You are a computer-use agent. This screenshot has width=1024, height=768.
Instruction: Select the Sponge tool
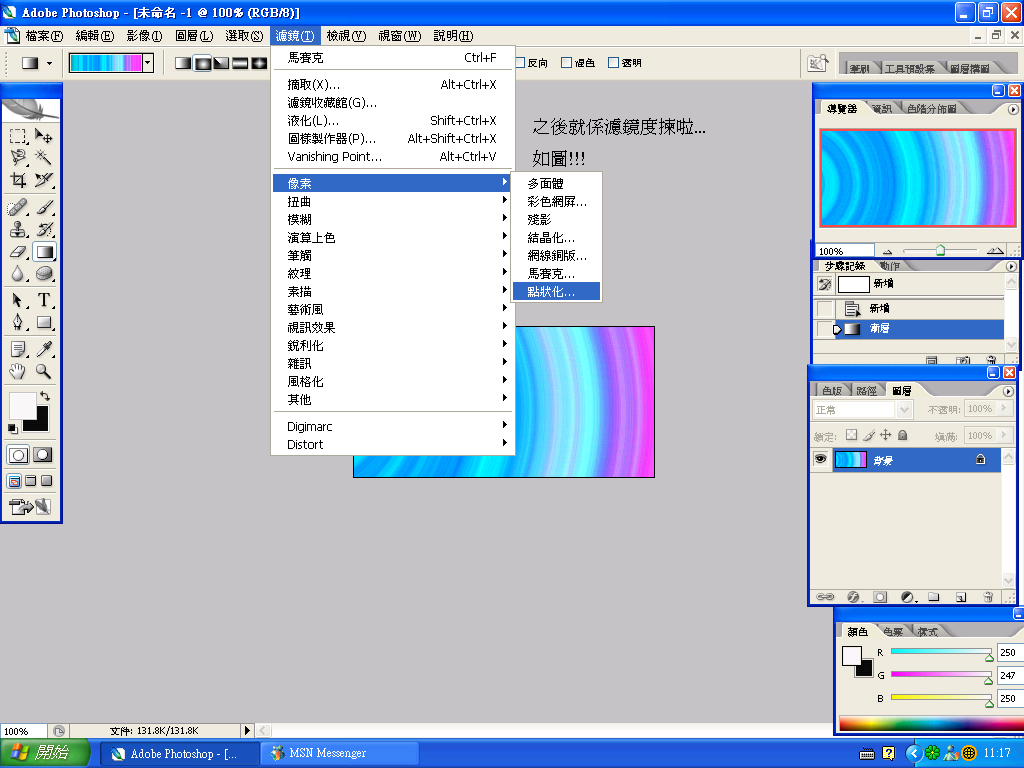coord(44,273)
